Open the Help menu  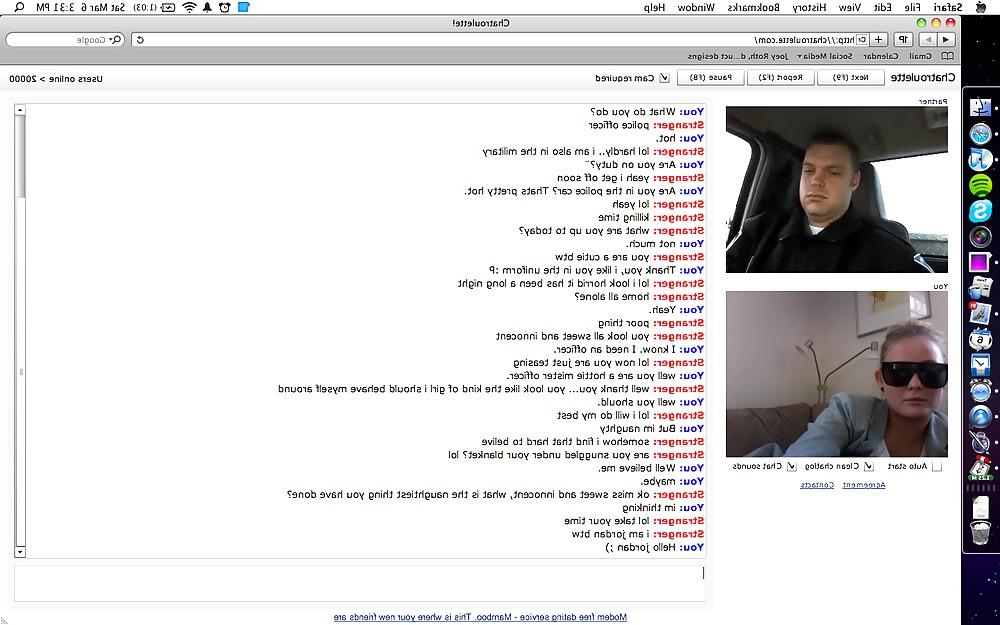click(654, 7)
